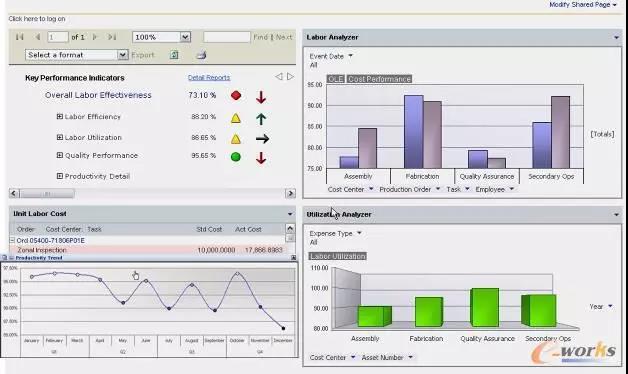Open Unit Labor Cost panel menu

[290, 214]
